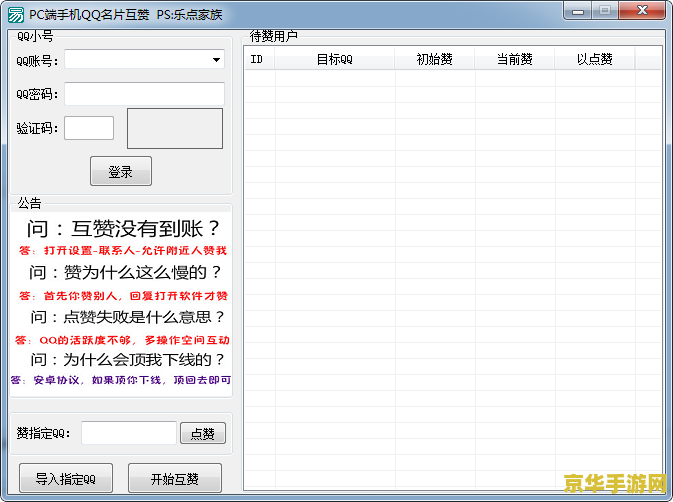Click the 点赞 button
The height and width of the screenshot is (502, 673).
click(203, 433)
